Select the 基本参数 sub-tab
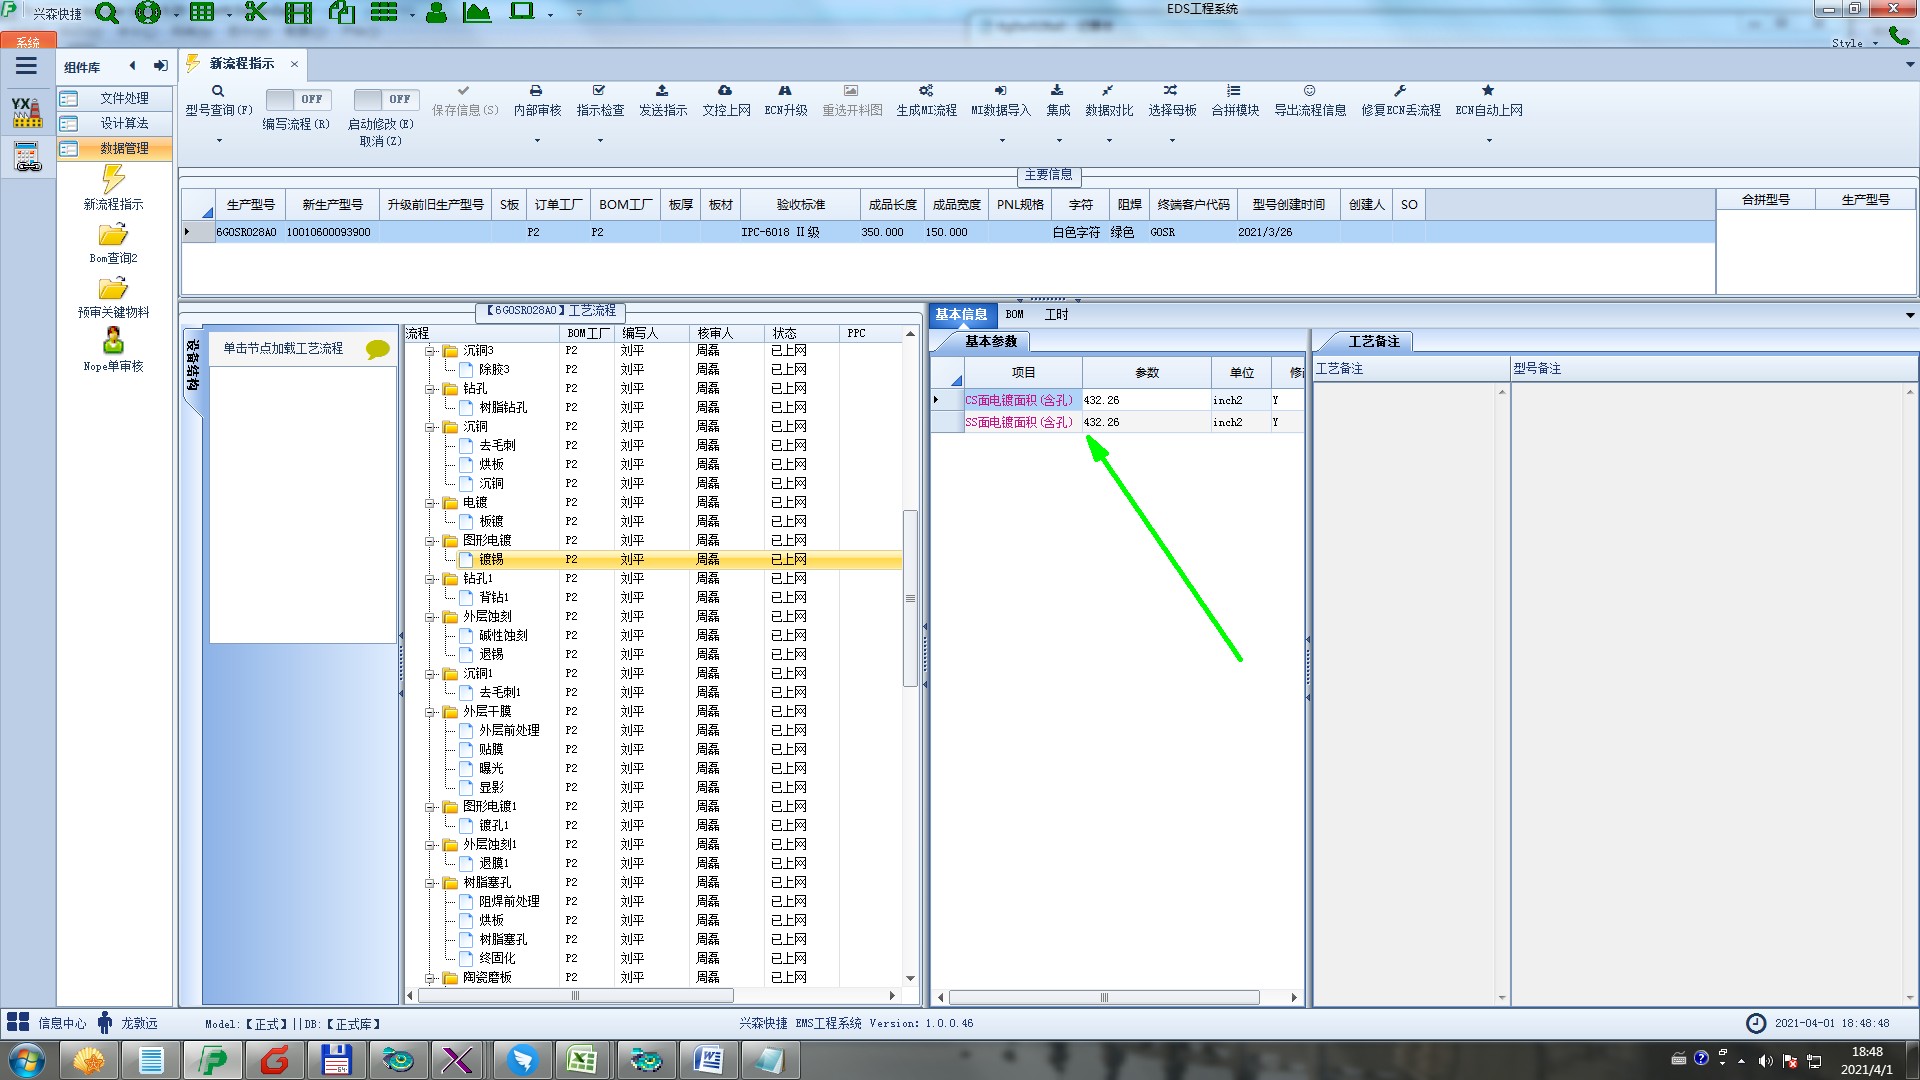The image size is (1920, 1080). (x=990, y=341)
